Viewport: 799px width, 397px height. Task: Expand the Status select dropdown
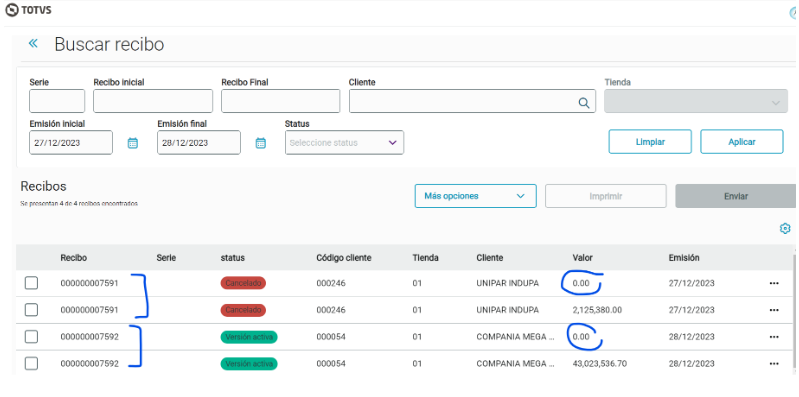(344, 143)
